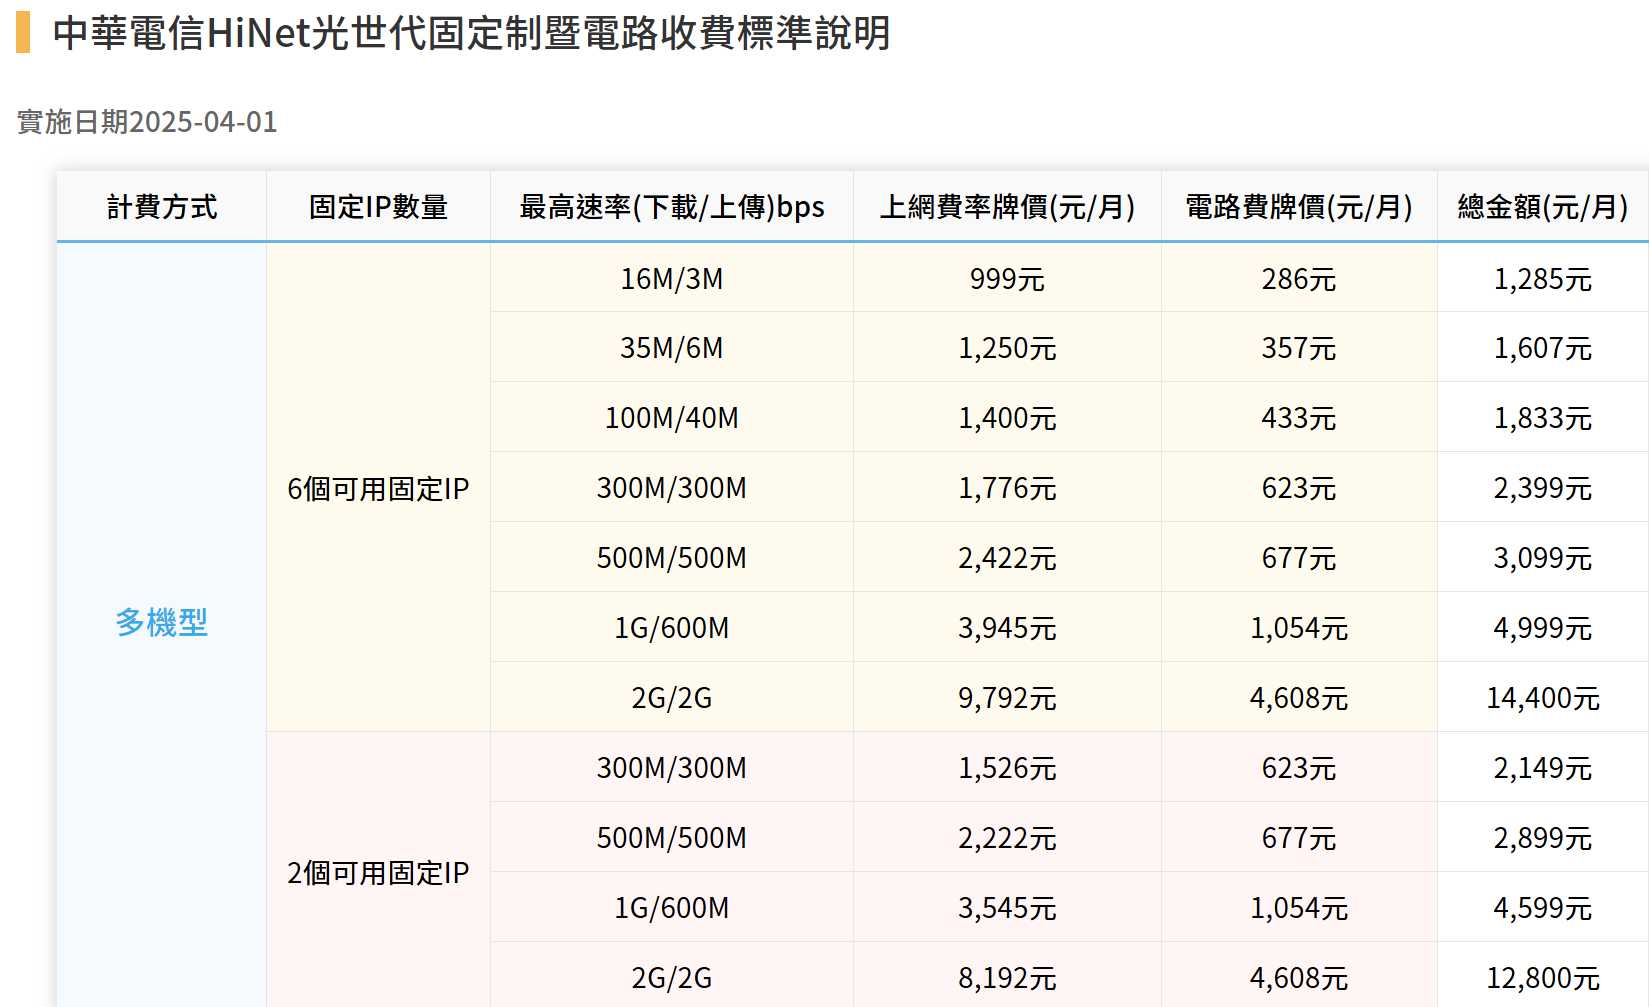Click the 2,222元 internet fee cell
Image resolution: width=1649 pixels, height=1007 pixels.
point(1007,838)
